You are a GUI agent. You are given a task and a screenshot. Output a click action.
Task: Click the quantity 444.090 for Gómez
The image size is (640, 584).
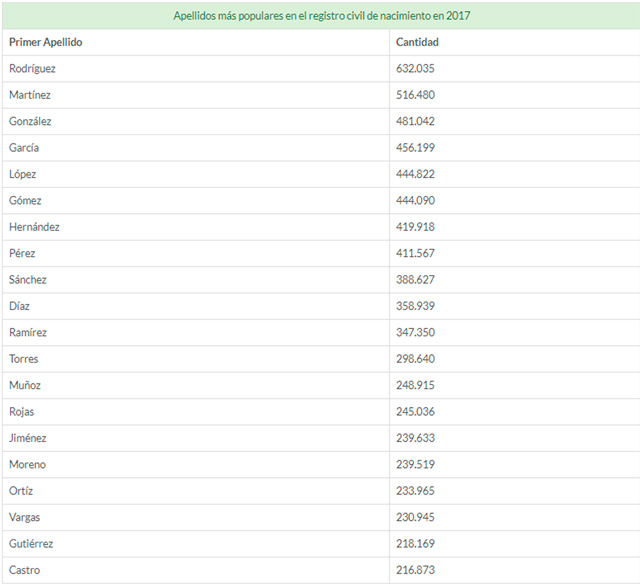pyautogui.click(x=416, y=201)
